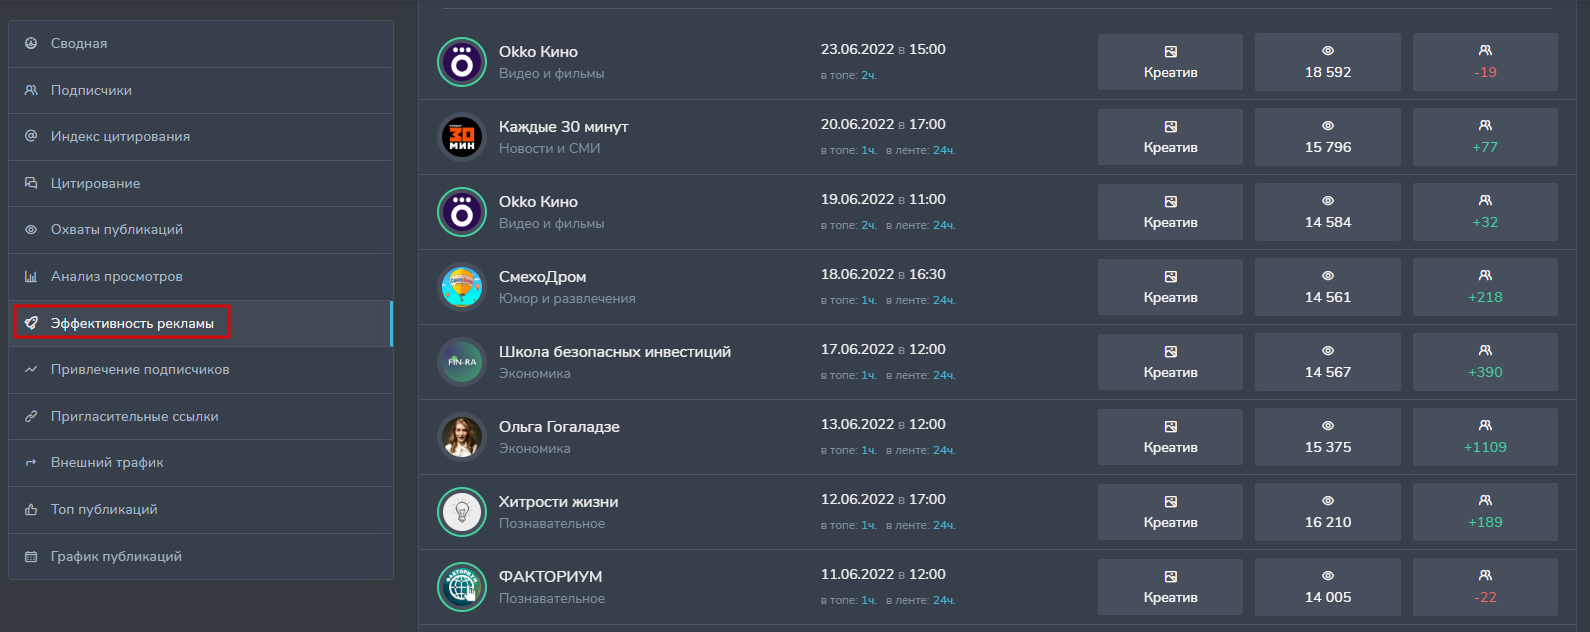Go to Привлечение подписчиков section
The width and height of the screenshot is (1590, 632).
pos(140,369)
